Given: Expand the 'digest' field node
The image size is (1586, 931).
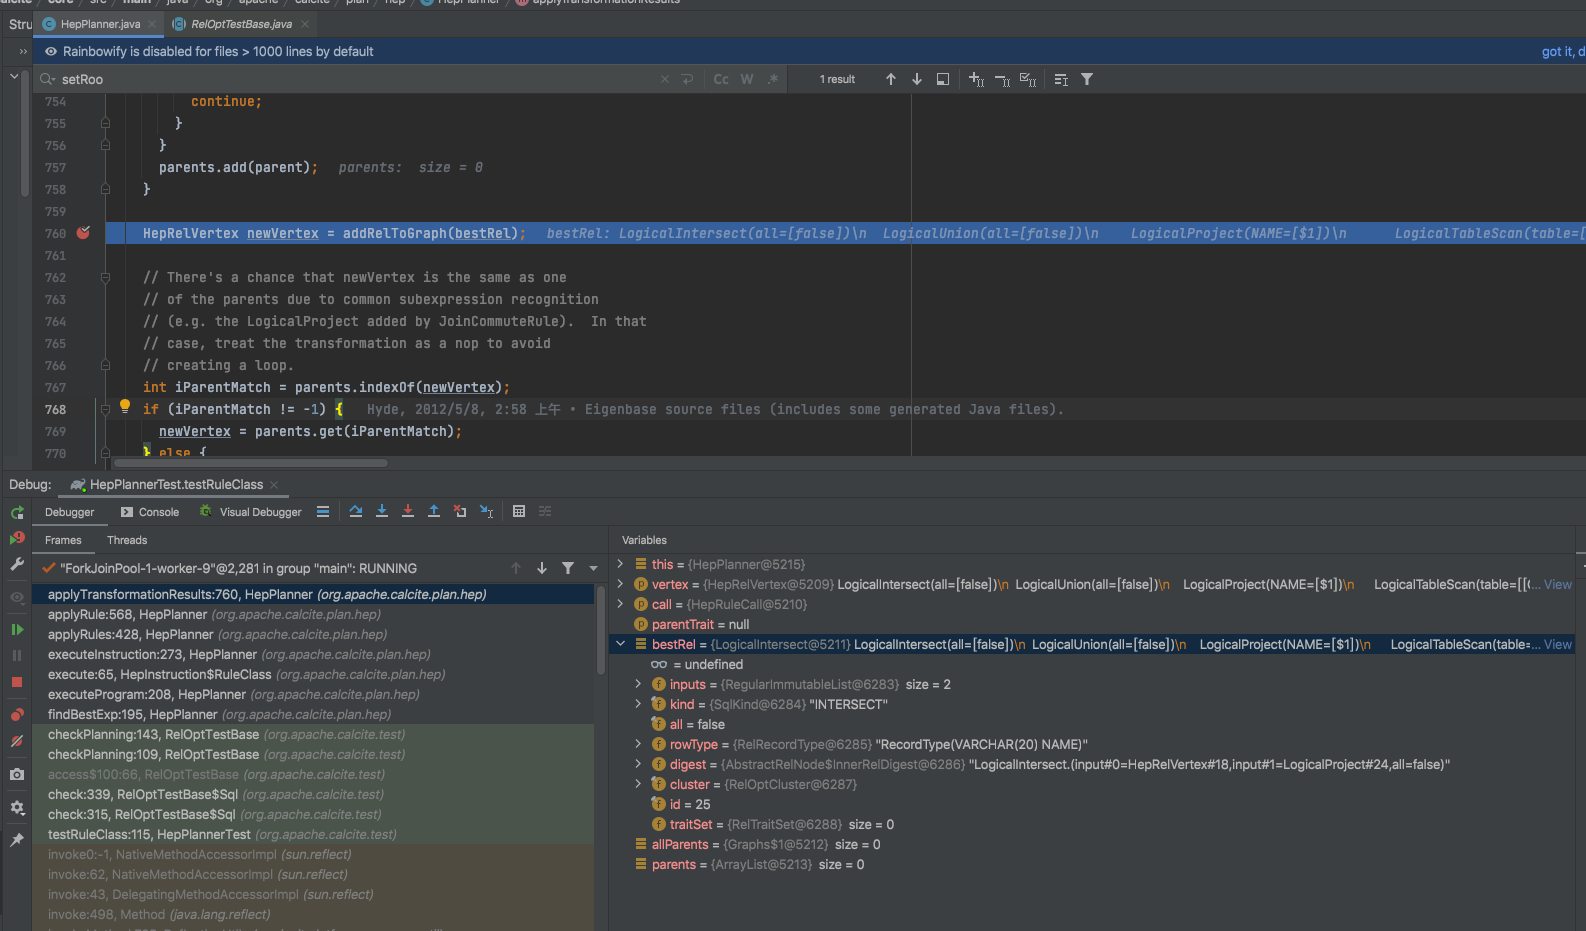Looking at the screenshot, I should 639,764.
